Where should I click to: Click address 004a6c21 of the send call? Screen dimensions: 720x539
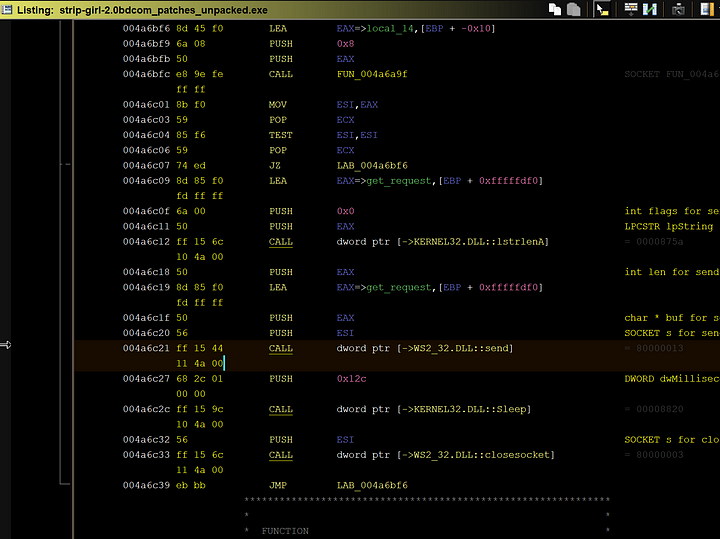pos(146,348)
